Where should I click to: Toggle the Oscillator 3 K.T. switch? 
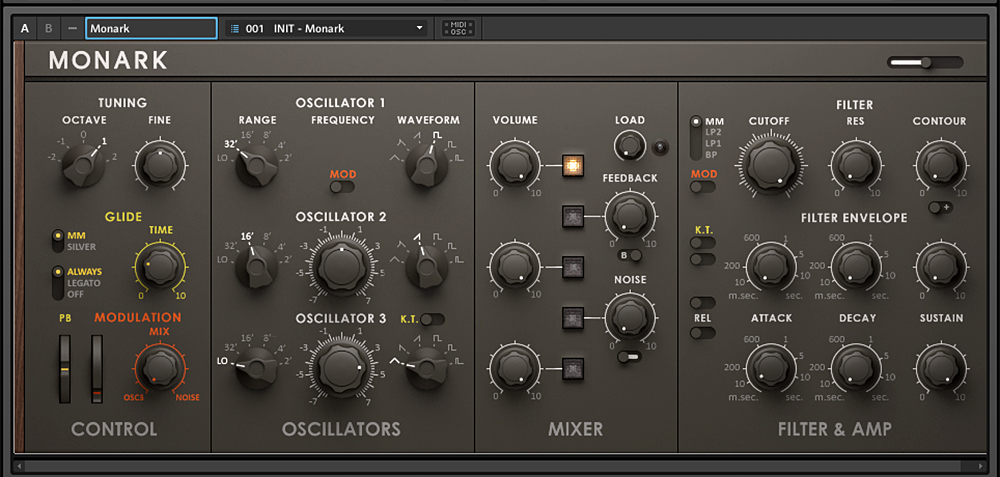coord(432,319)
